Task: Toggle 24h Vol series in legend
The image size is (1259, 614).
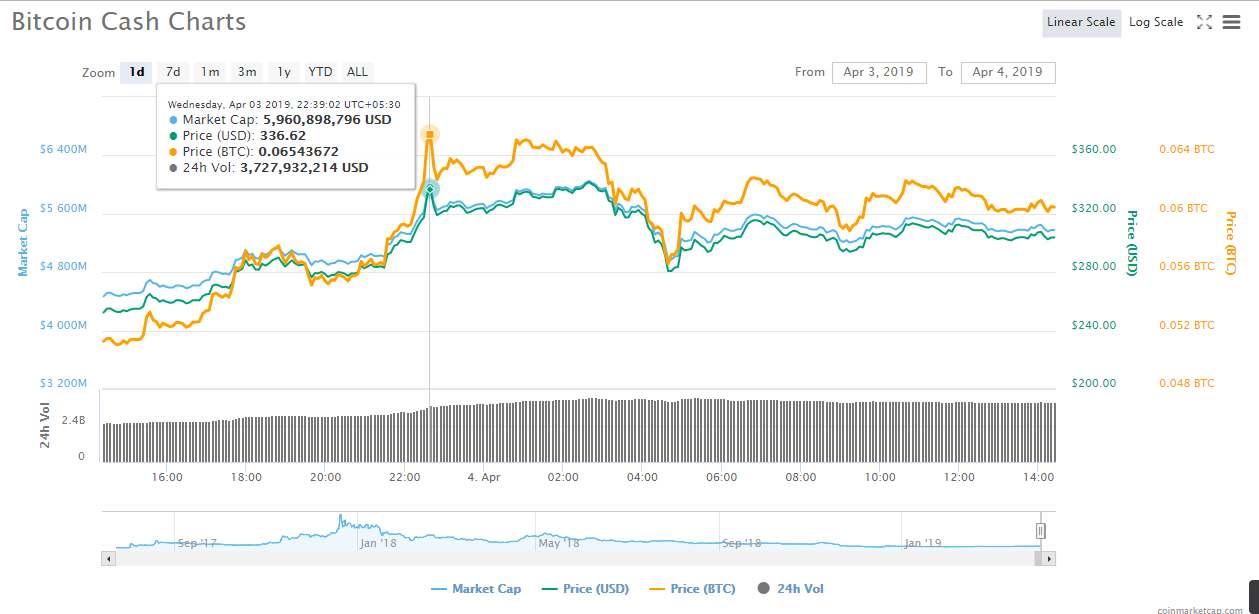Action: tap(791, 589)
